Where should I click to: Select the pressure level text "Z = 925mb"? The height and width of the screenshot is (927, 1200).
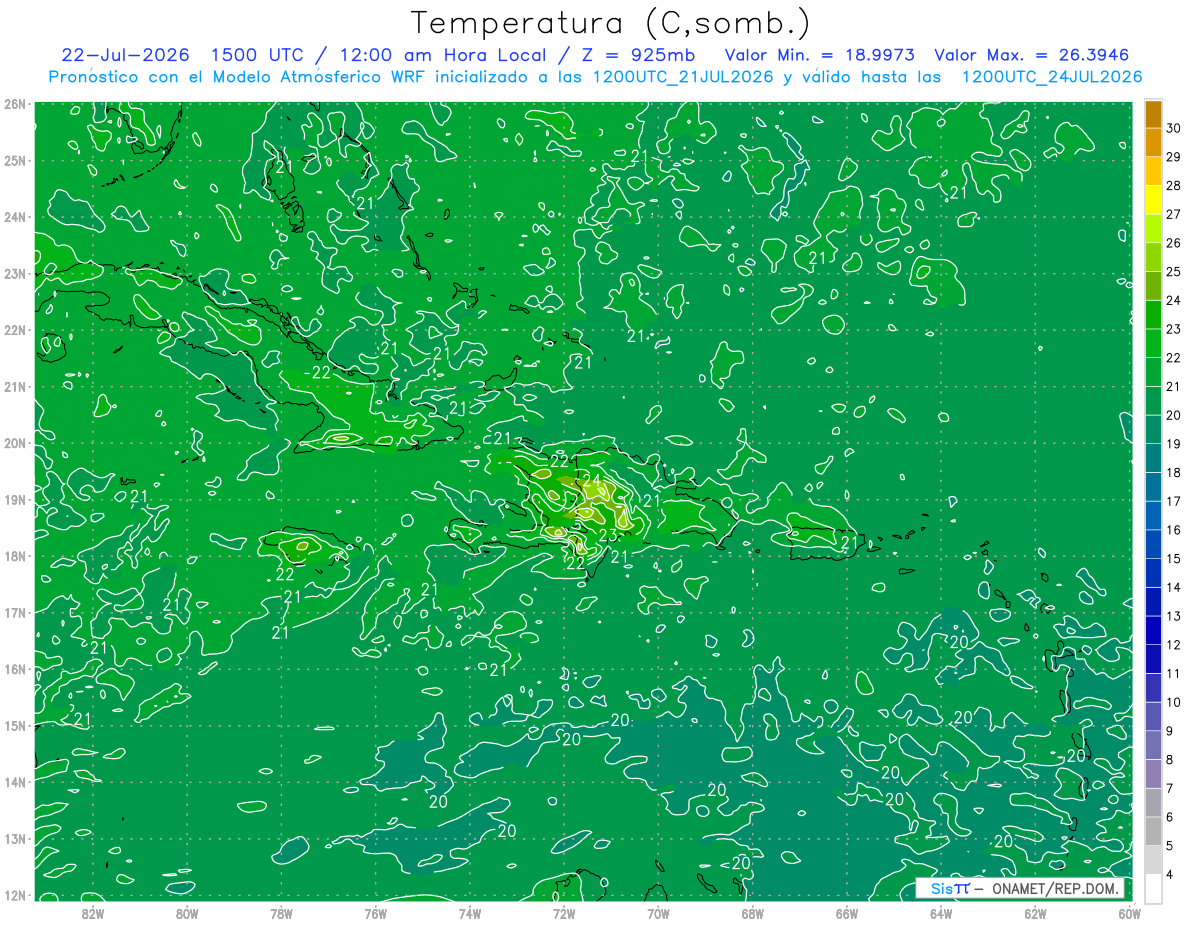[x=636, y=55]
